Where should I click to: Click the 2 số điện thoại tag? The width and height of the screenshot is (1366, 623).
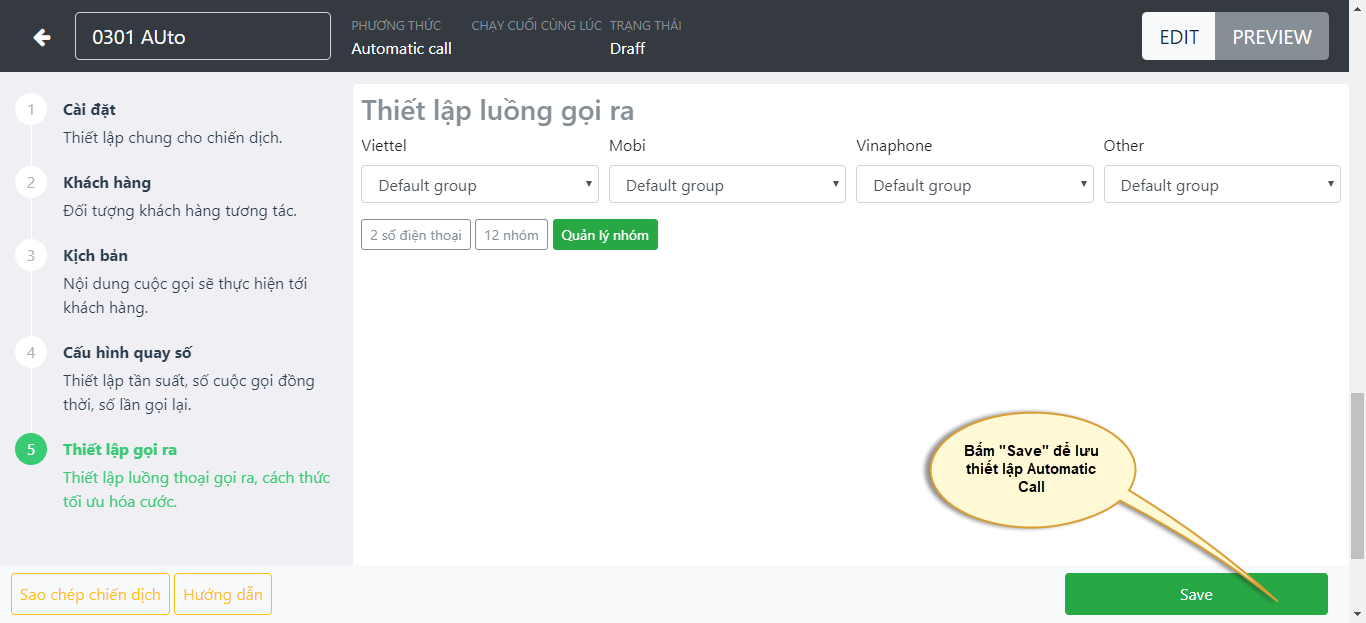pos(415,235)
